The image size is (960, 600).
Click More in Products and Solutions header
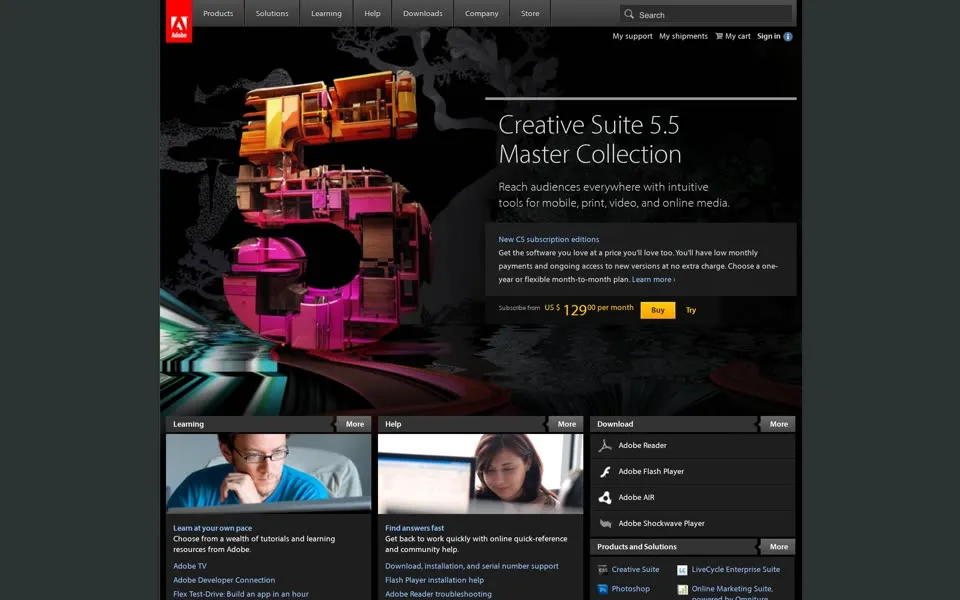(x=778, y=547)
